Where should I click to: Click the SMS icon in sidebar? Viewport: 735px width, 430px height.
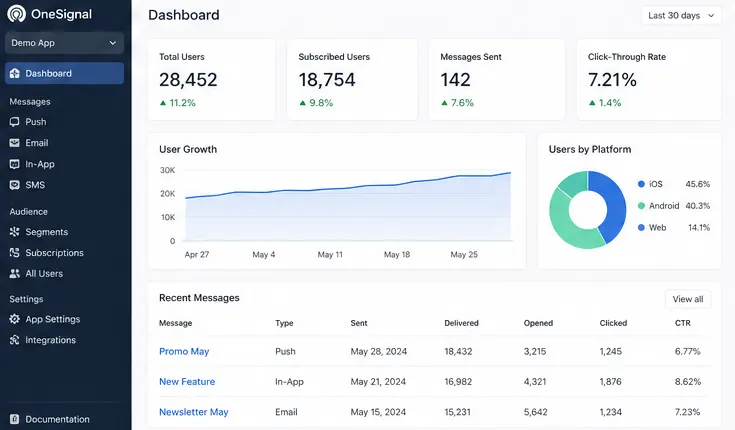pos(15,185)
